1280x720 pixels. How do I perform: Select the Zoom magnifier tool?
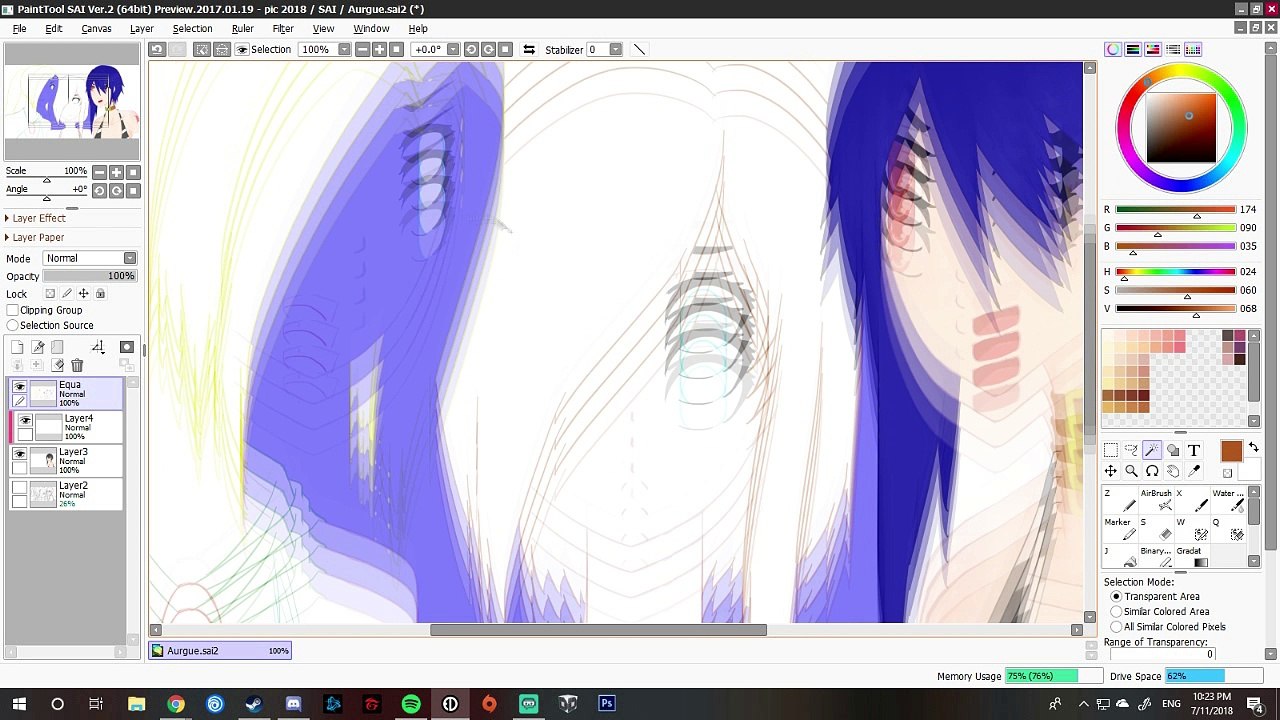(1131, 471)
